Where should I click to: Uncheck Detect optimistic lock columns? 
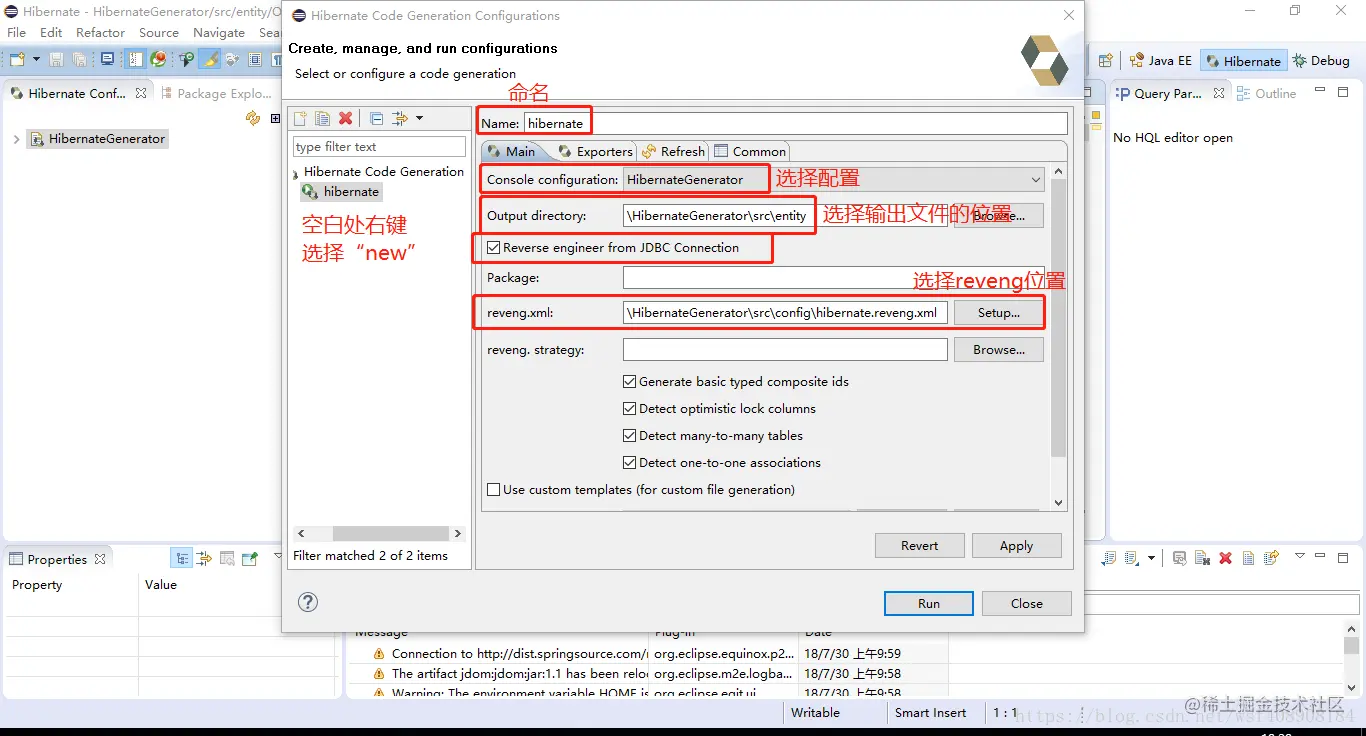tap(629, 408)
